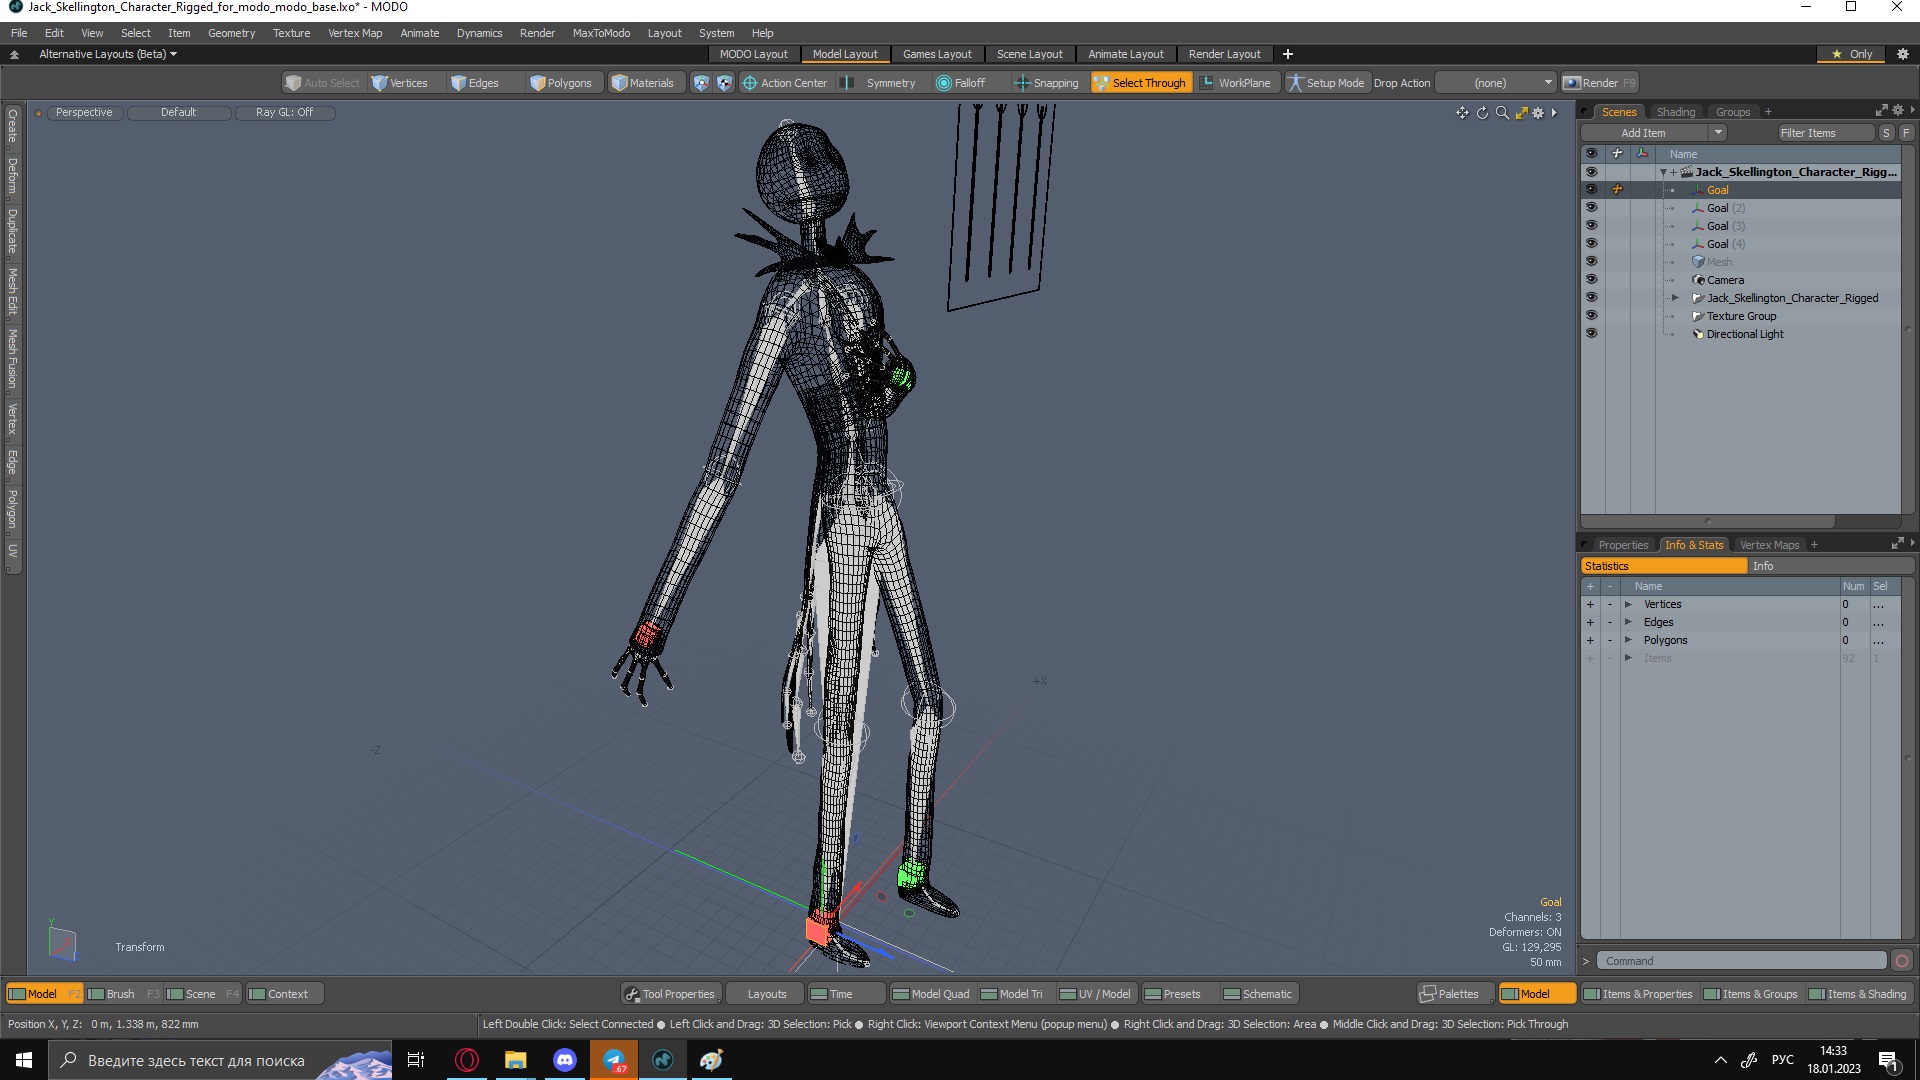Image resolution: width=1920 pixels, height=1080 pixels.
Task: Click the Center/Pivot mode cube icon
Action: pos(725,83)
